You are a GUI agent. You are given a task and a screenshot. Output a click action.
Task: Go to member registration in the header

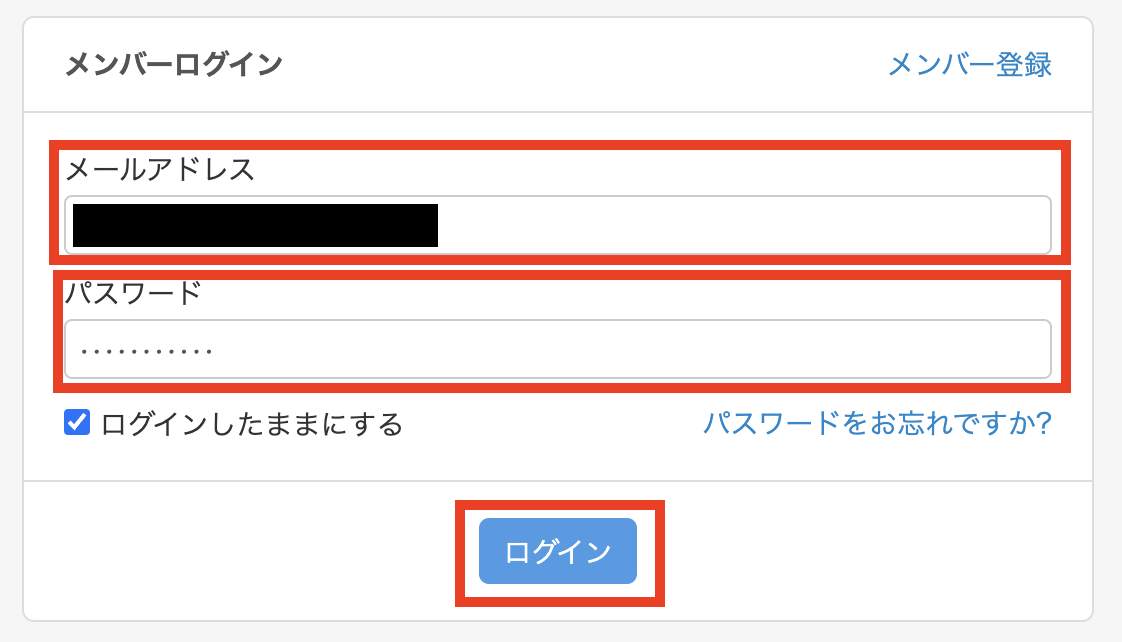coord(969,65)
